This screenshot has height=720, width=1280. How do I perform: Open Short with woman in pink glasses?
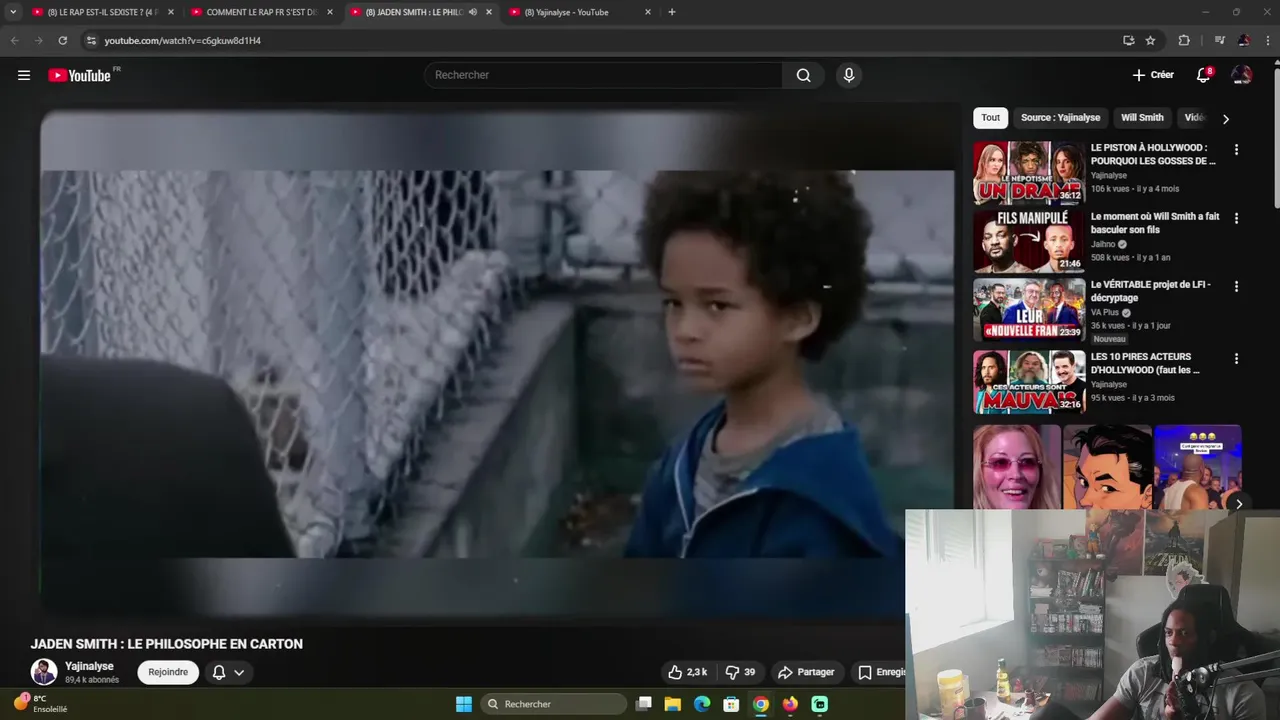[1017, 468]
